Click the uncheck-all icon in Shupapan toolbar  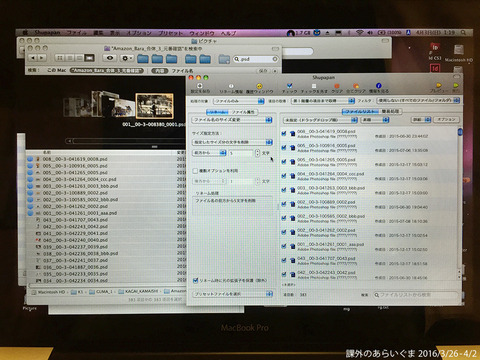314,86
